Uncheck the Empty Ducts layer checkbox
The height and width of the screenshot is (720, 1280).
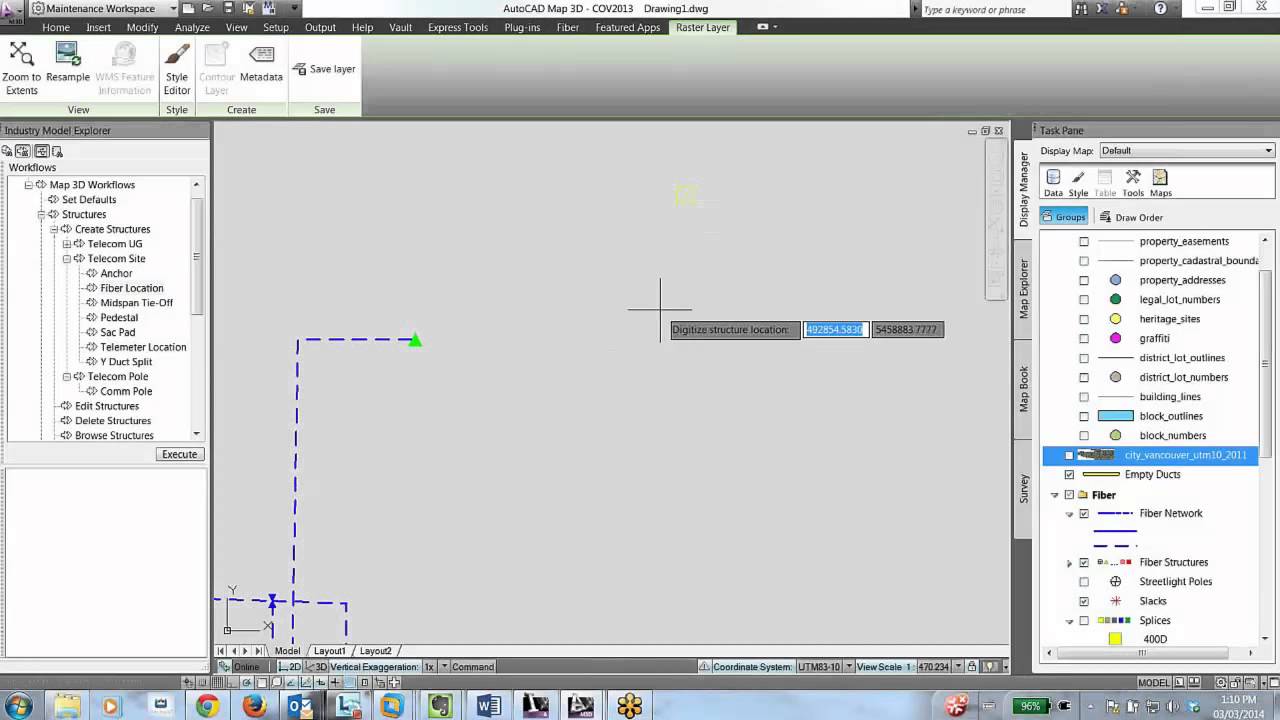click(1069, 475)
